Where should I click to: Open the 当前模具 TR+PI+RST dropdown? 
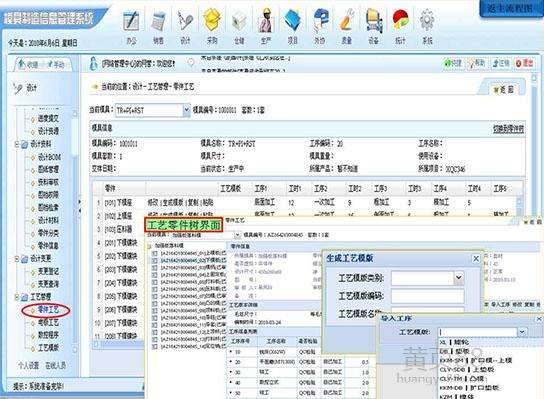pos(187,110)
